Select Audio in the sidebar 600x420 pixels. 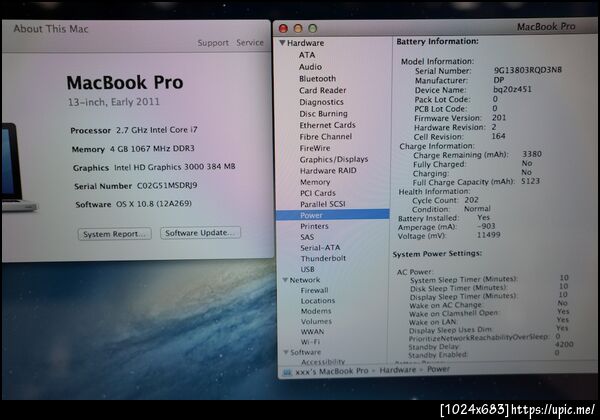pos(310,67)
